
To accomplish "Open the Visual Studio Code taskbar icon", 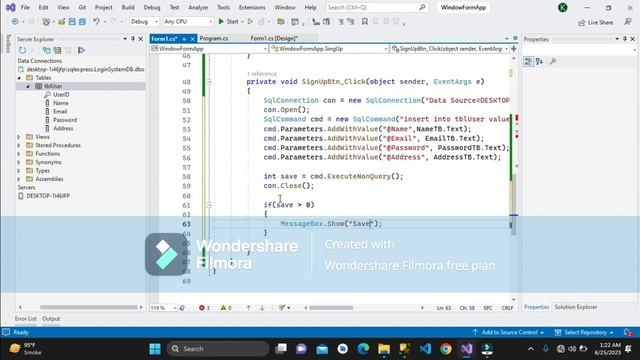I will point(425,349).
